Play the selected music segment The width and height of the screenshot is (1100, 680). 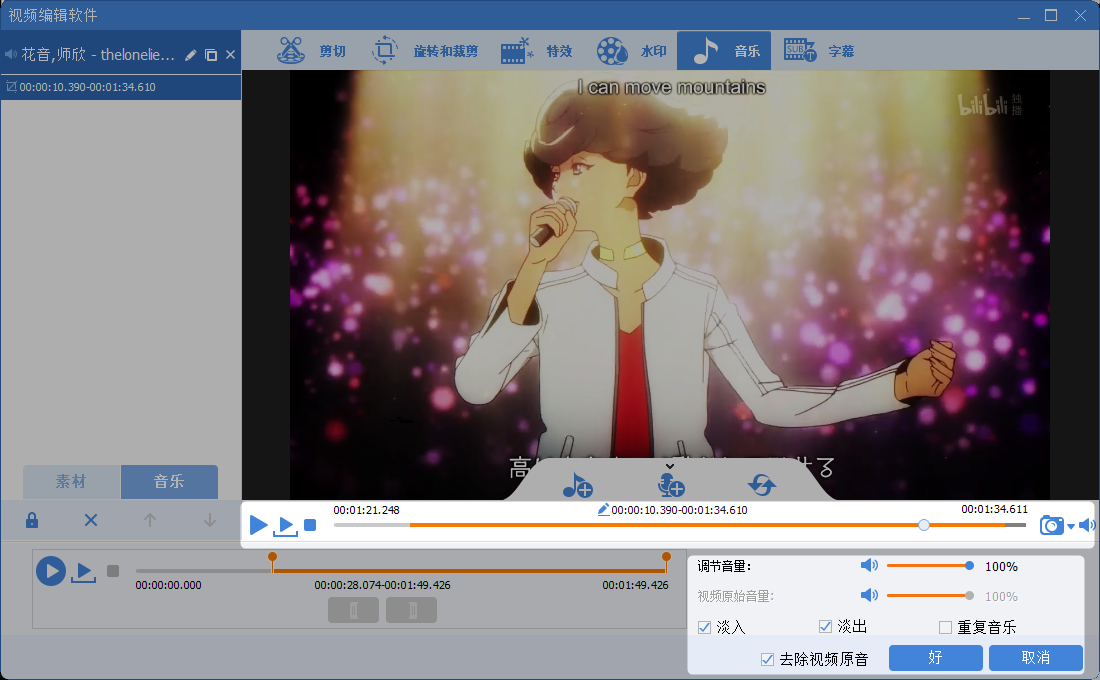pos(83,573)
